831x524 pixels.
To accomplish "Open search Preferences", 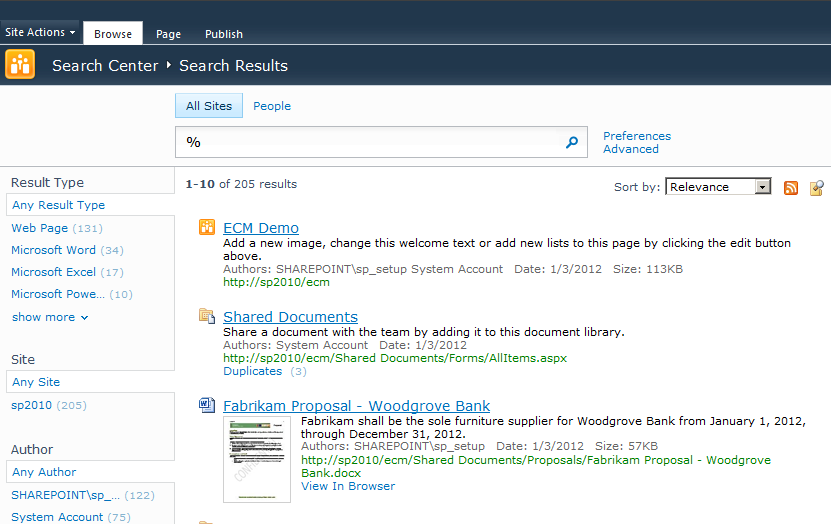I will (637, 136).
